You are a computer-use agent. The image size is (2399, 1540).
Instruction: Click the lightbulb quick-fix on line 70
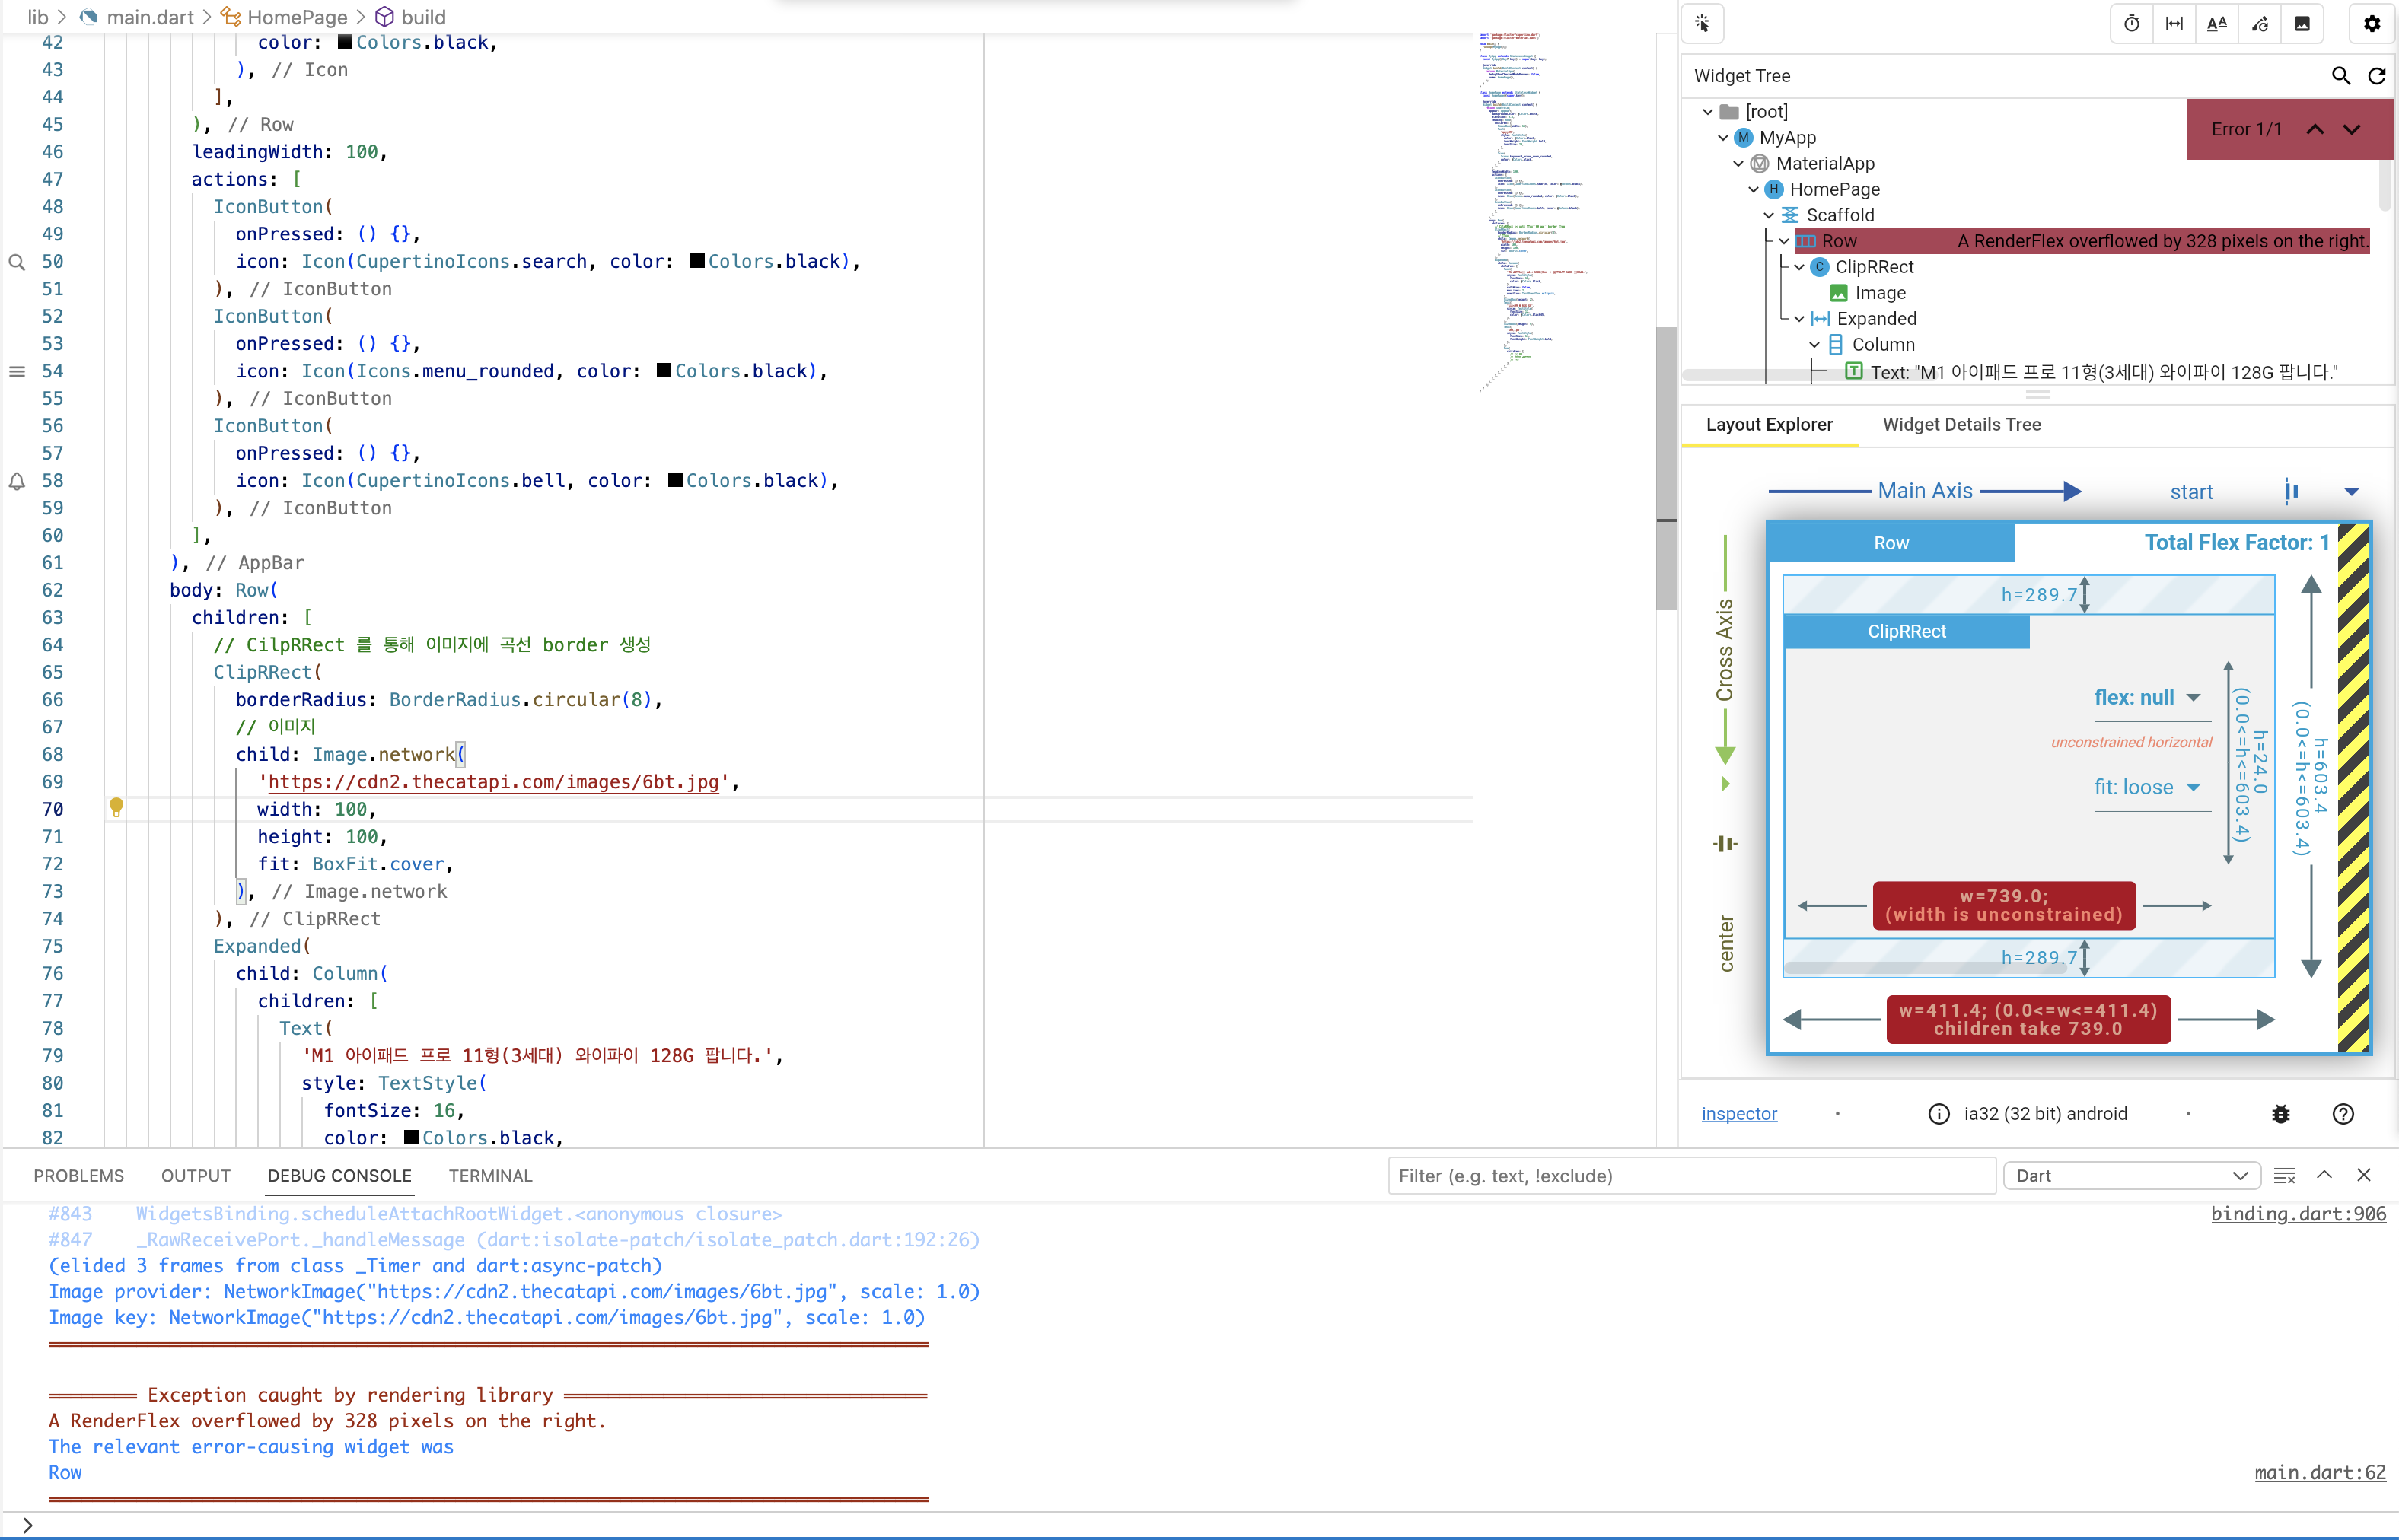pos(116,808)
